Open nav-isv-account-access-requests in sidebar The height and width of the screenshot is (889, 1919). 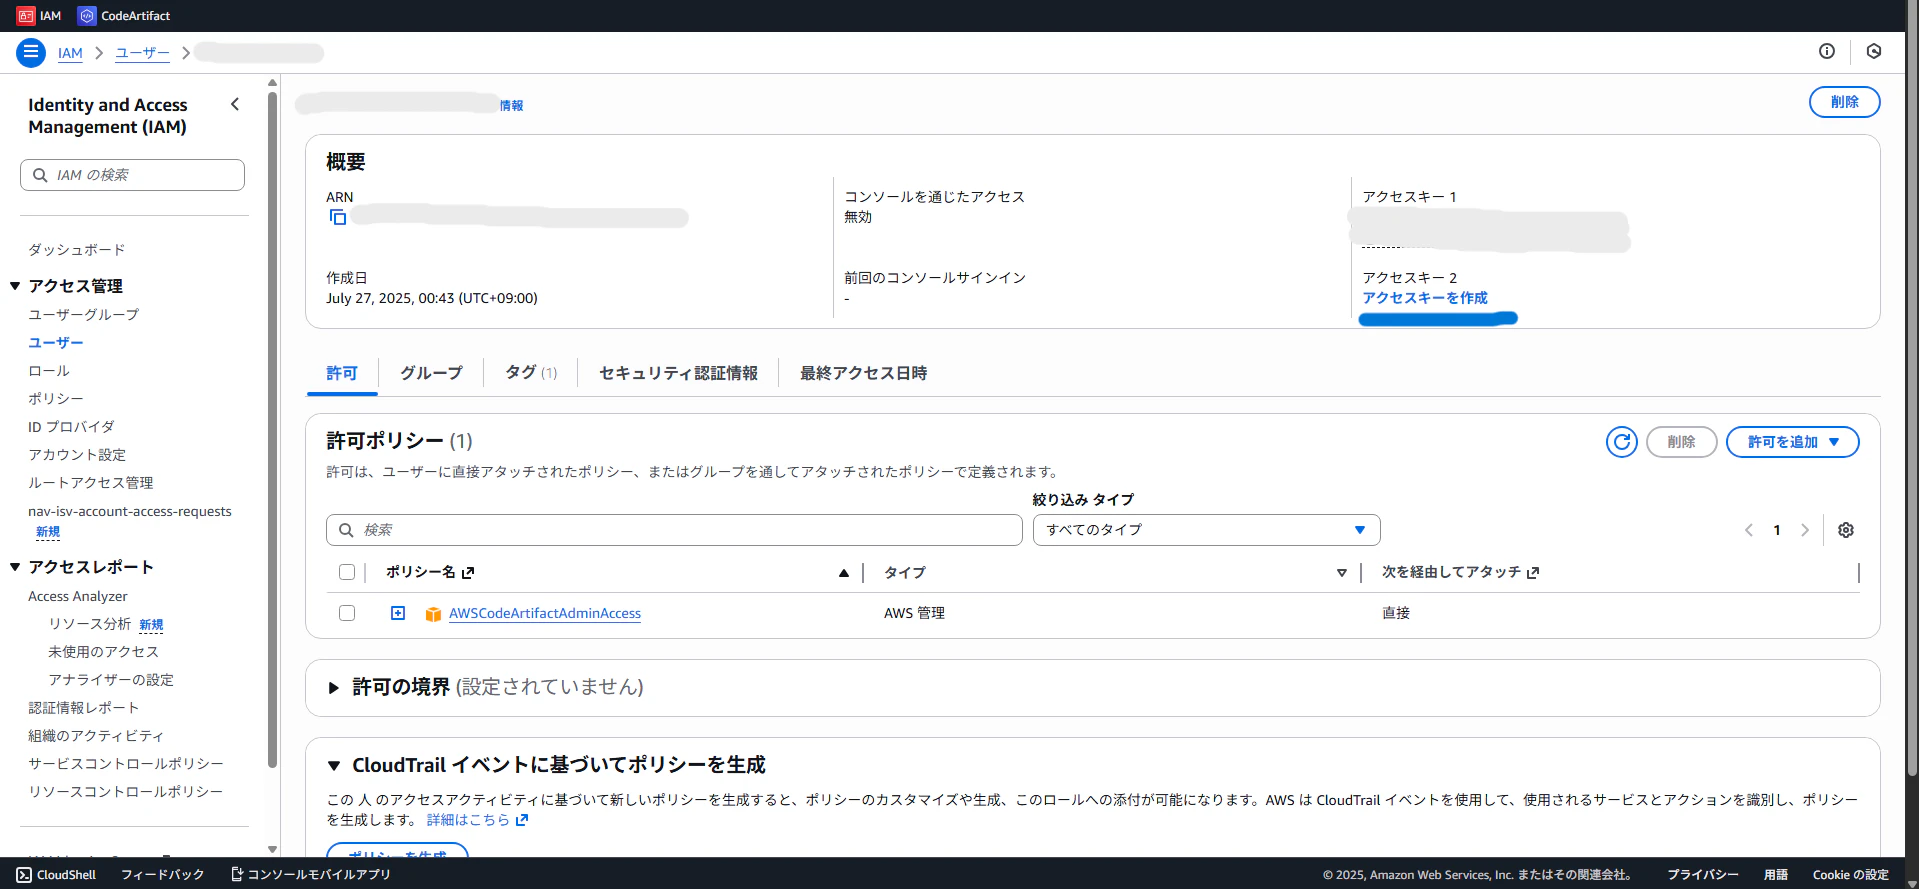coord(130,511)
